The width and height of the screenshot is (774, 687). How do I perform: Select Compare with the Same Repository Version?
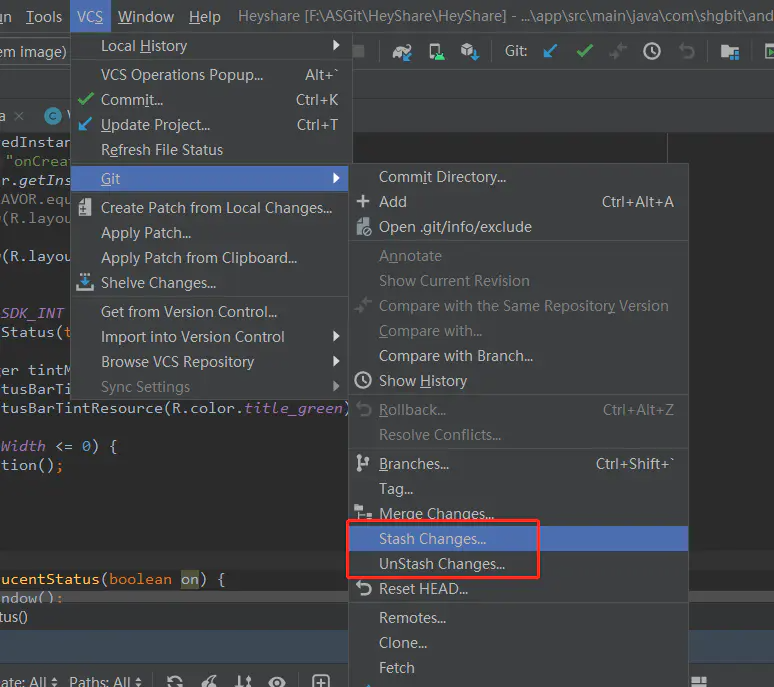tap(518, 305)
